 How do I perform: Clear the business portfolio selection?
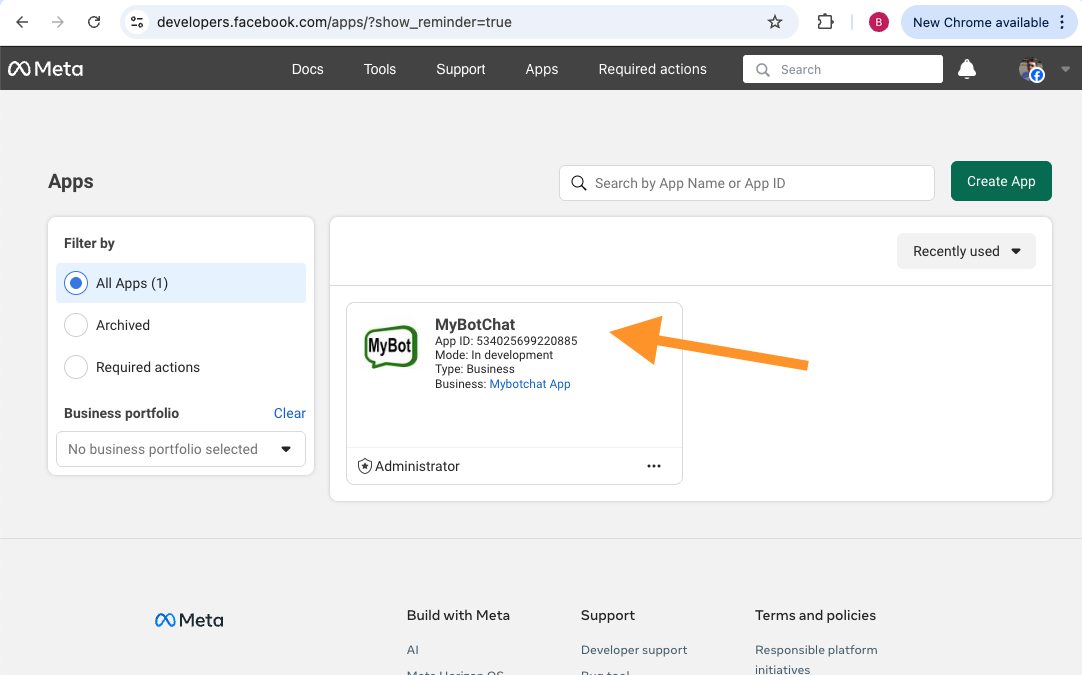(289, 413)
